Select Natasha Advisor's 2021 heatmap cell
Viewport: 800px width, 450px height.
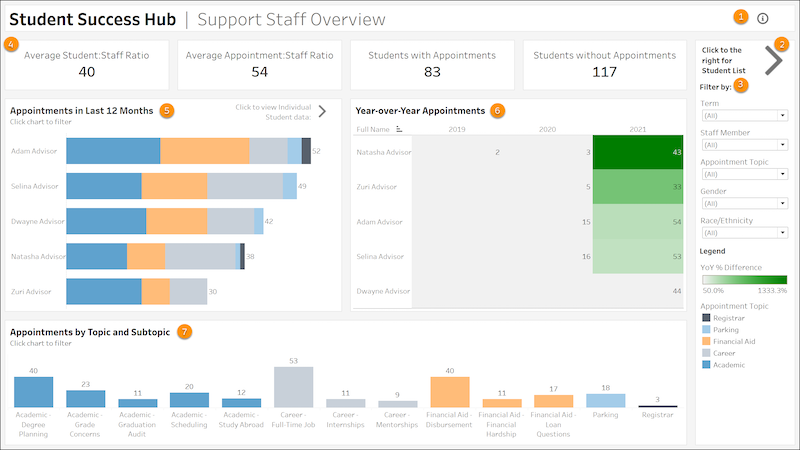(632, 152)
